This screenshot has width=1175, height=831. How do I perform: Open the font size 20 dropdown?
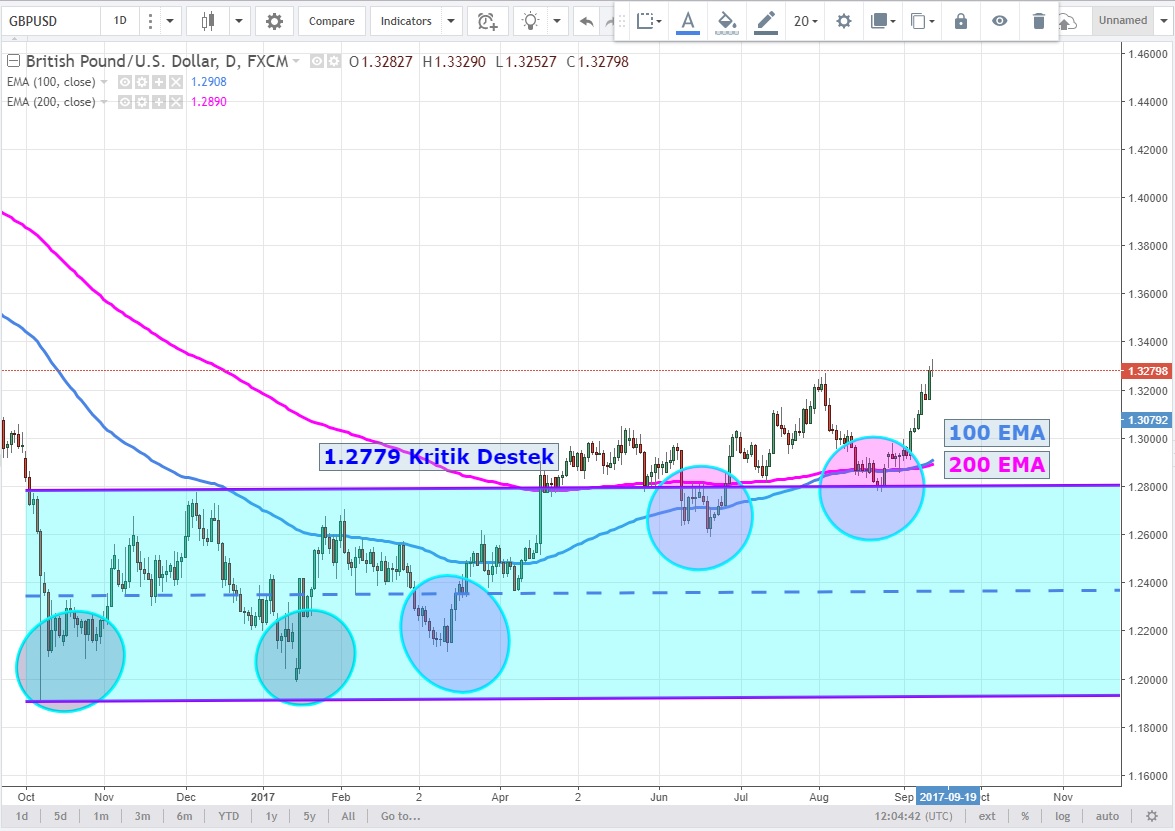(x=806, y=21)
